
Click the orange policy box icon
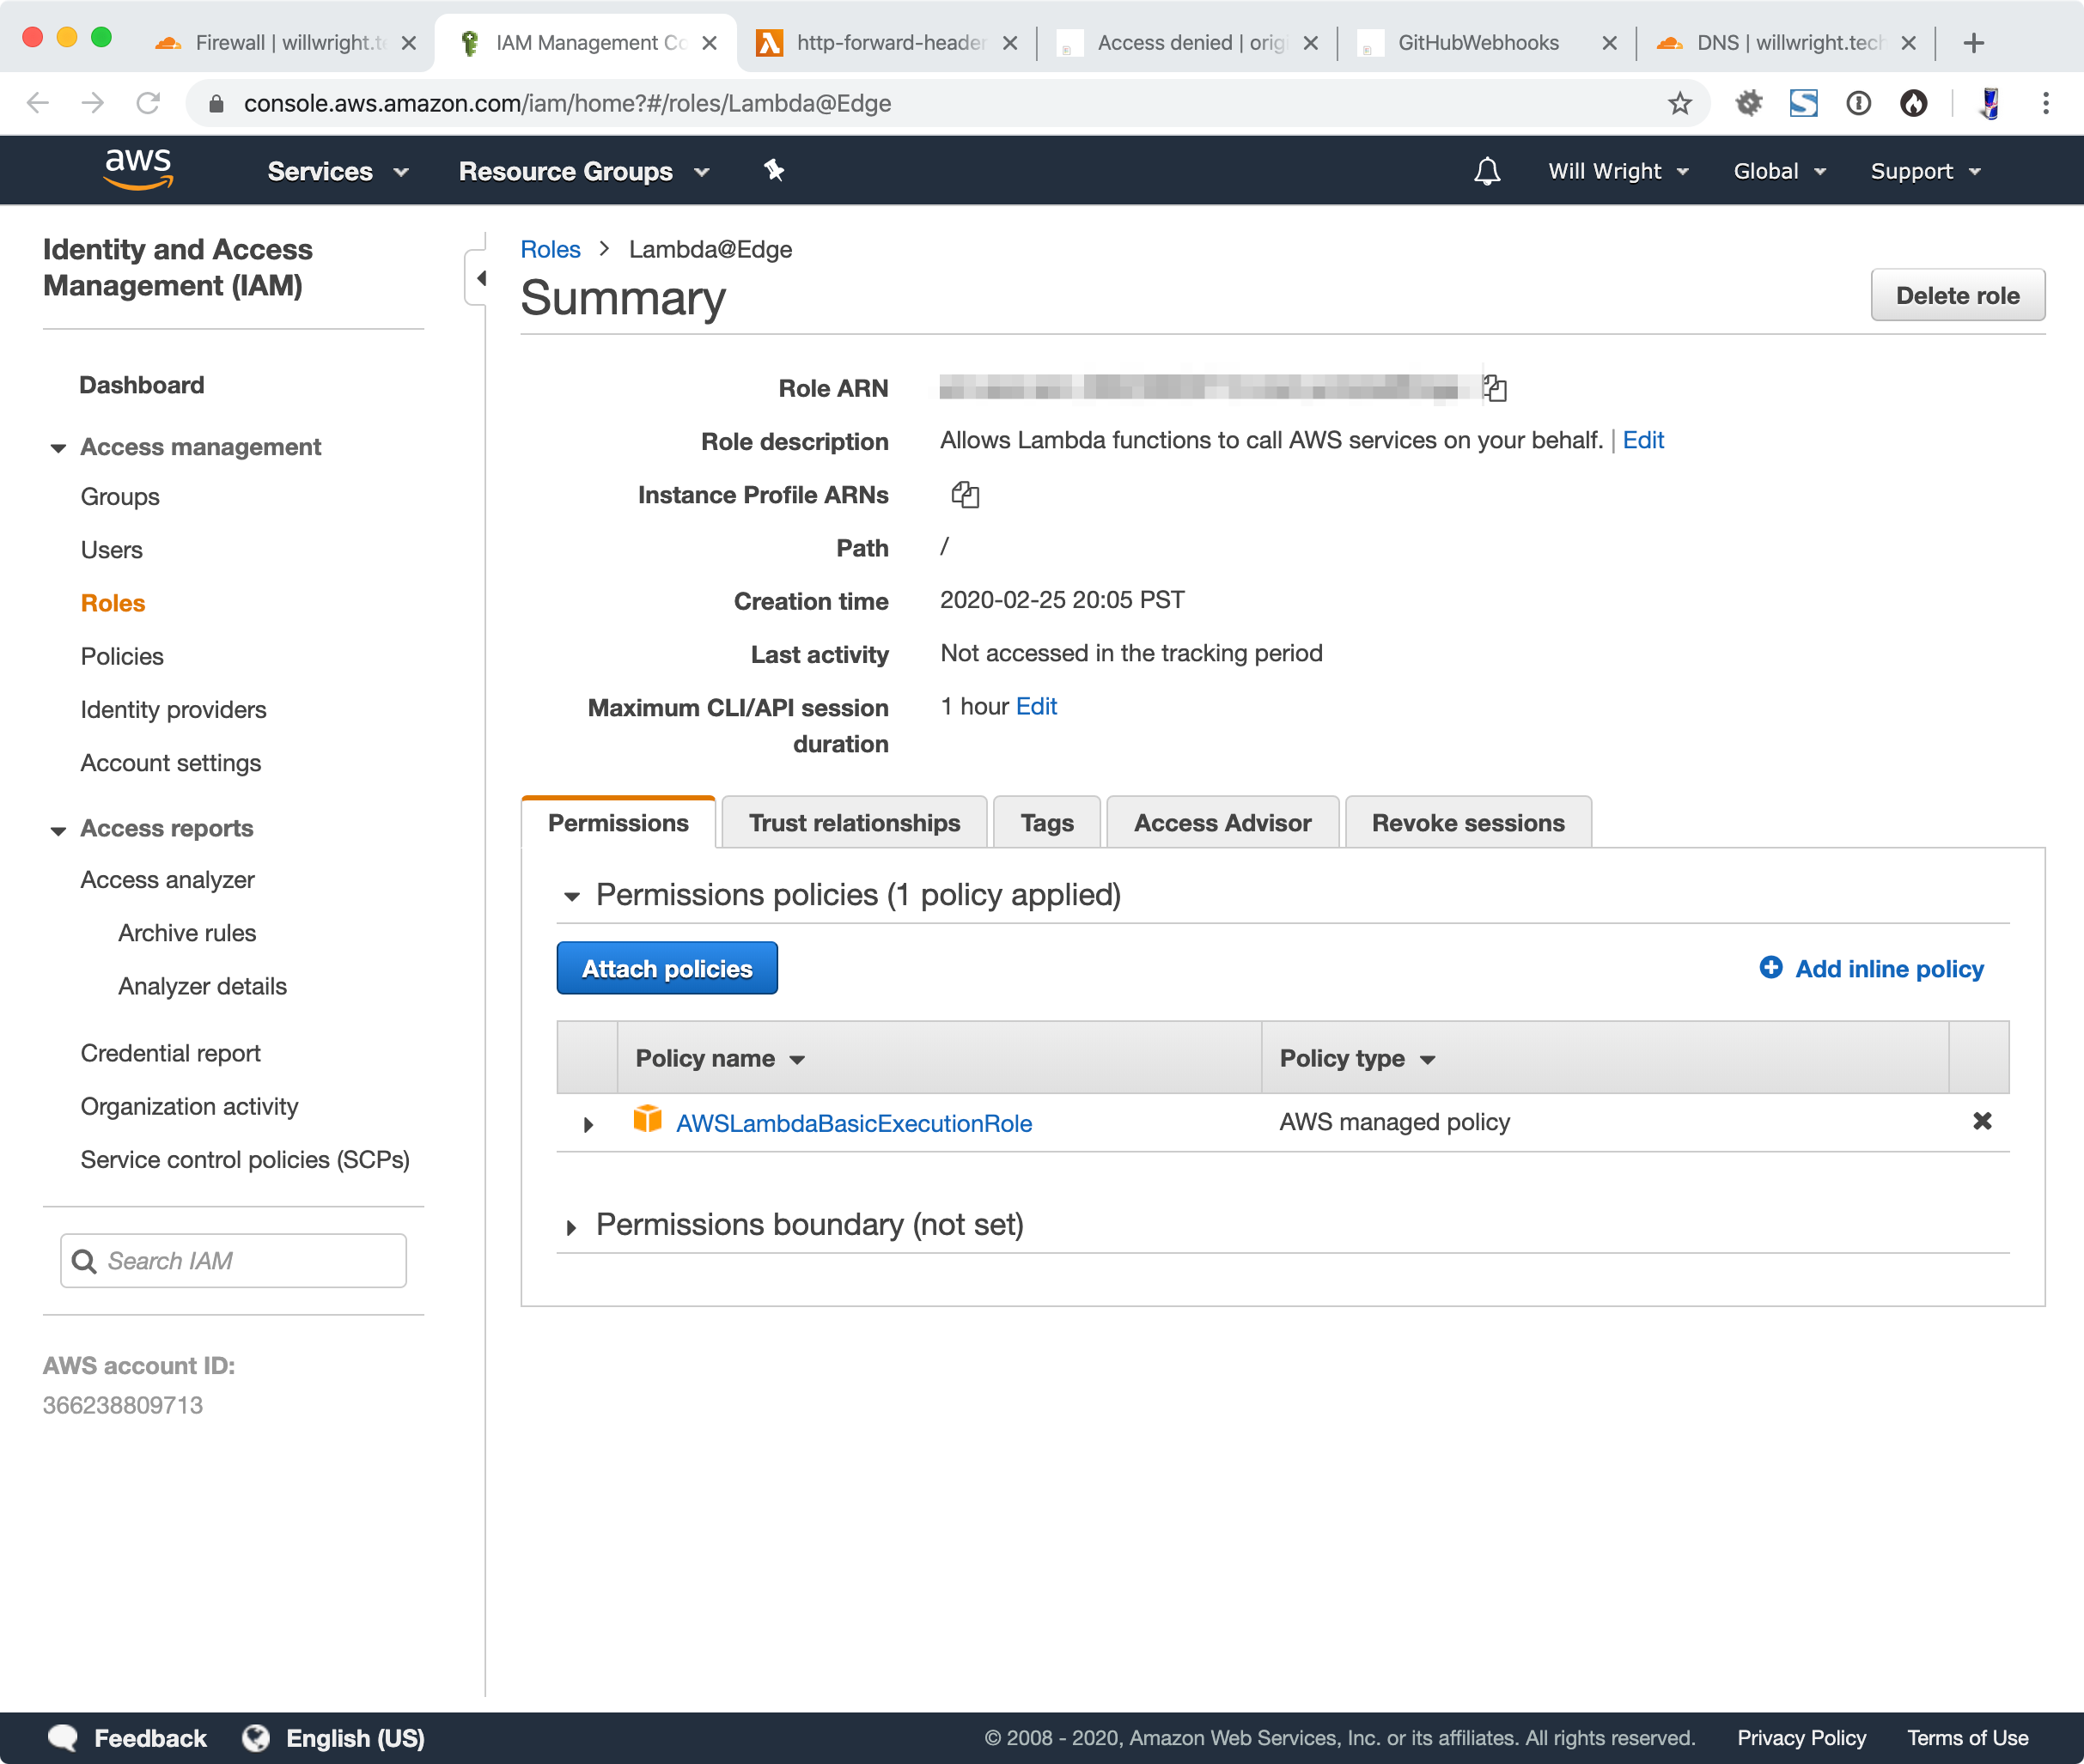point(647,1118)
